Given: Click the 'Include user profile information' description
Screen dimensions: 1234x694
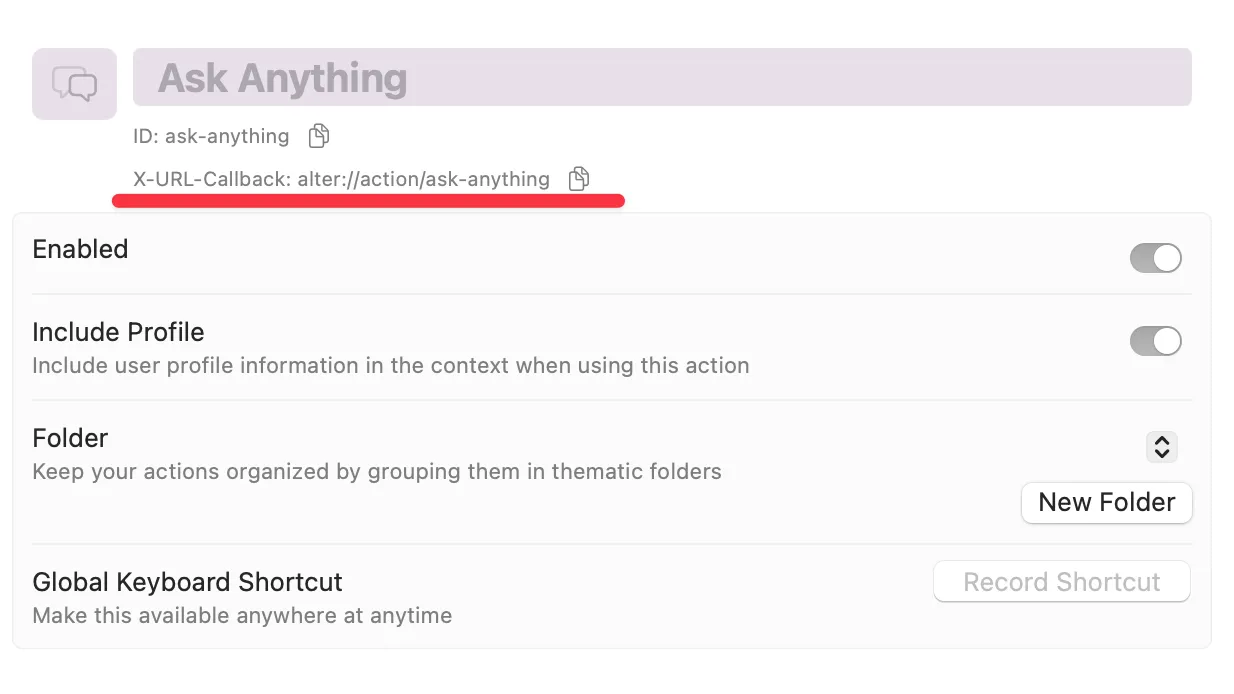Looking at the screenshot, I should (391, 366).
